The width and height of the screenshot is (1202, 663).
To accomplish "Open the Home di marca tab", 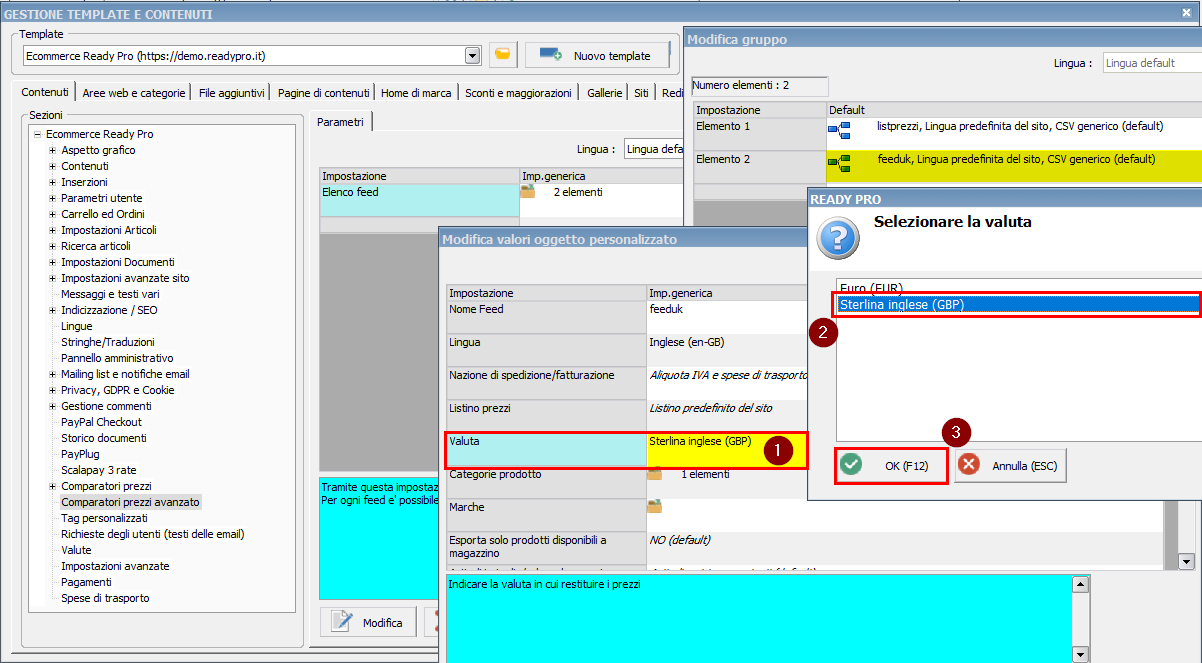I will click(x=416, y=93).
